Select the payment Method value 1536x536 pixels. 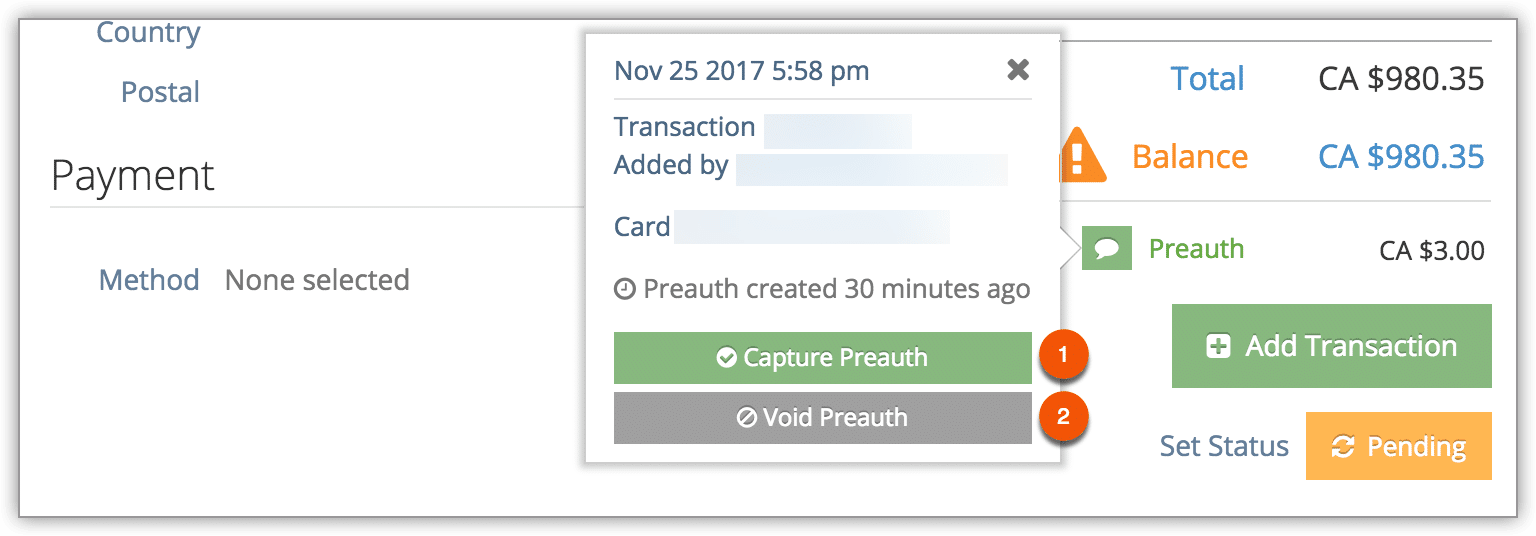tap(317, 279)
